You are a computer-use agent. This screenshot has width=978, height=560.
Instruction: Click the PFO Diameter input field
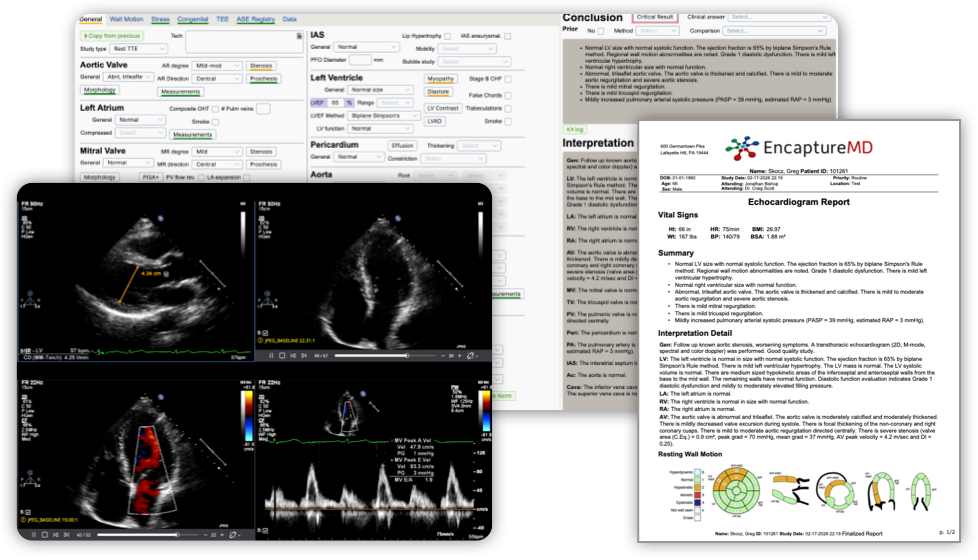click(359, 60)
